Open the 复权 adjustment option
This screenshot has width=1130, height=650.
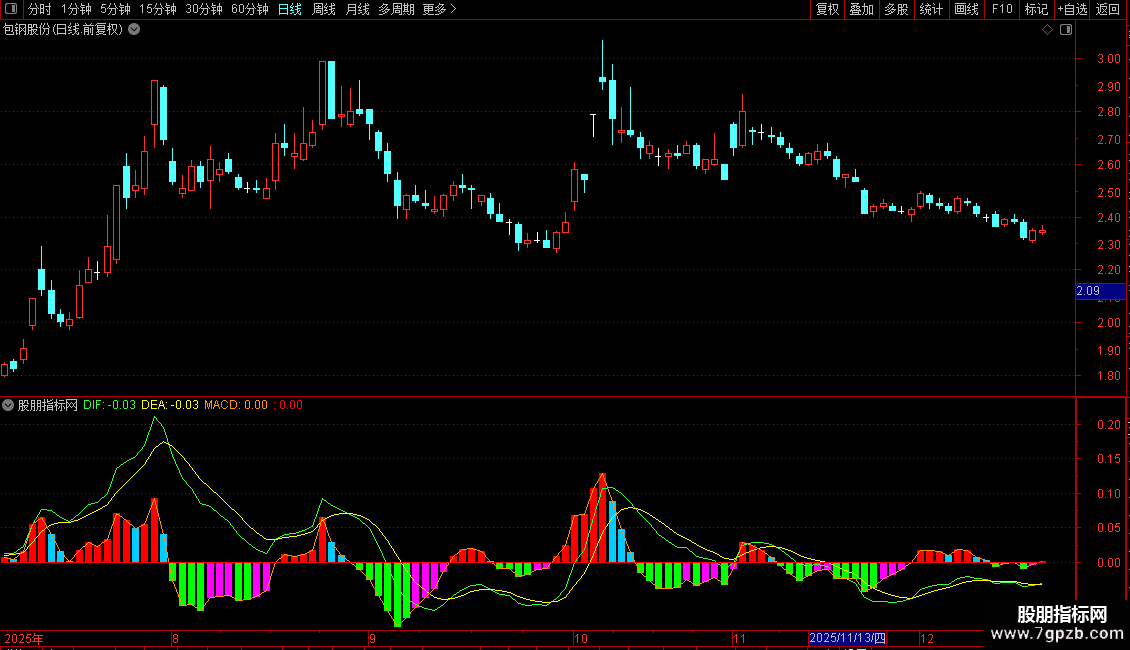pyautogui.click(x=827, y=9)
